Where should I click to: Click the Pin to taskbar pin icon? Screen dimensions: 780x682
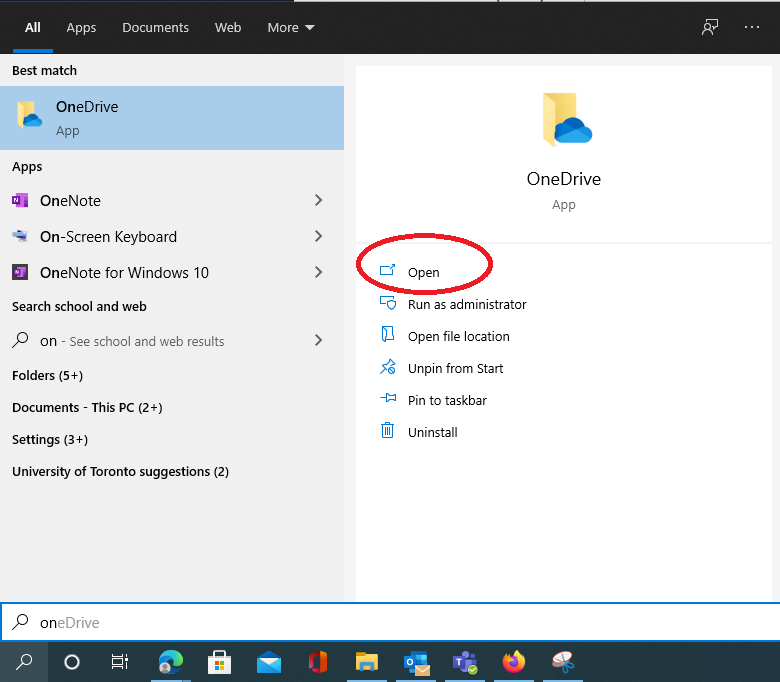click(x=388, y=398)
